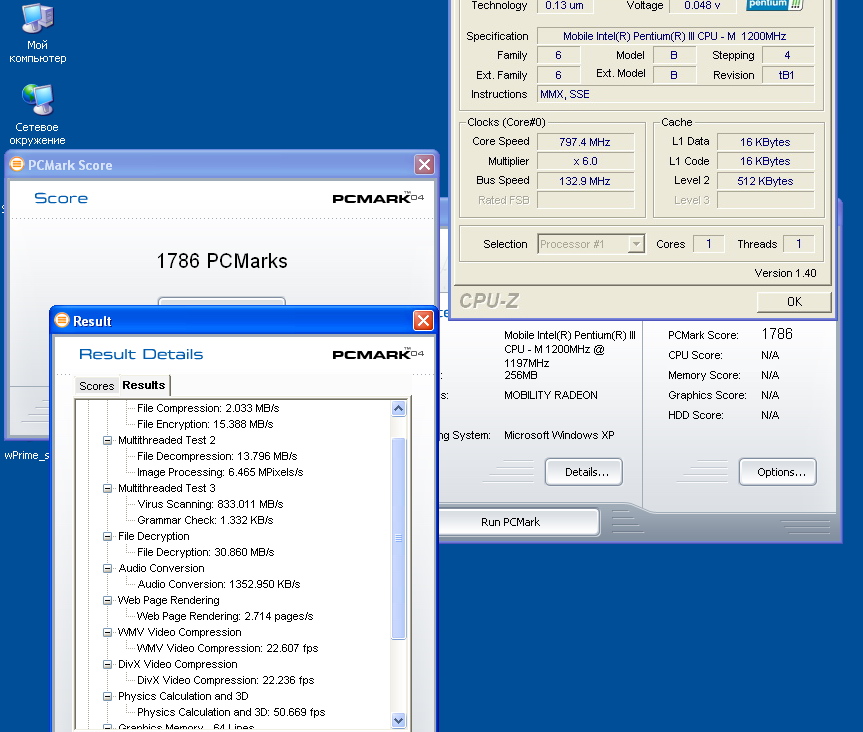
Task: Close the PCMark Score window
Action: pyautogui.click(x=424, y=164)
